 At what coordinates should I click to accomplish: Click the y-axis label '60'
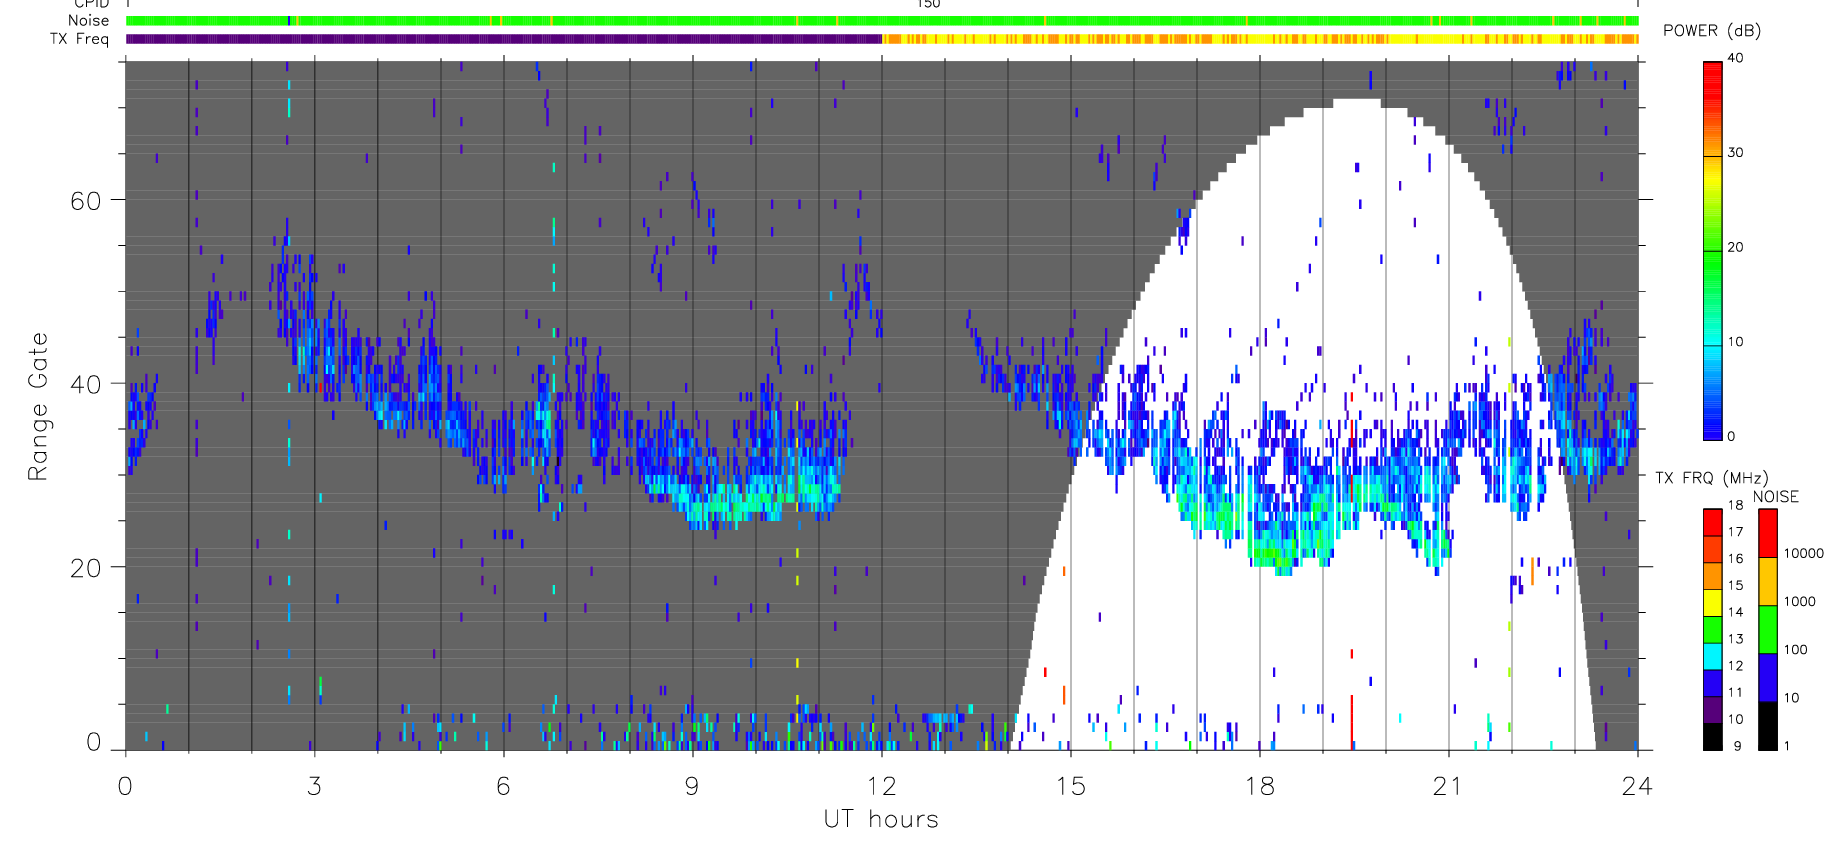point(86,201)
